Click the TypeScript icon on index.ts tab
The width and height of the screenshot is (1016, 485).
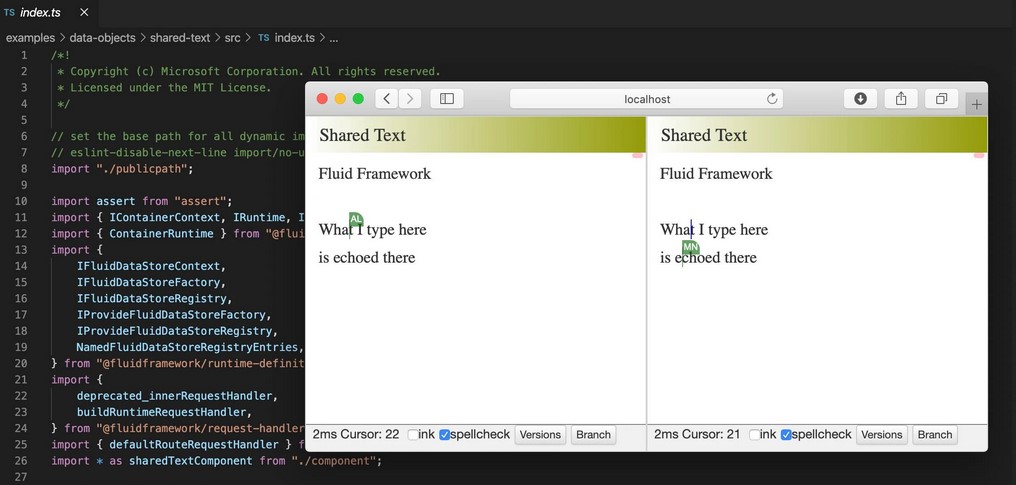(9, 12)
